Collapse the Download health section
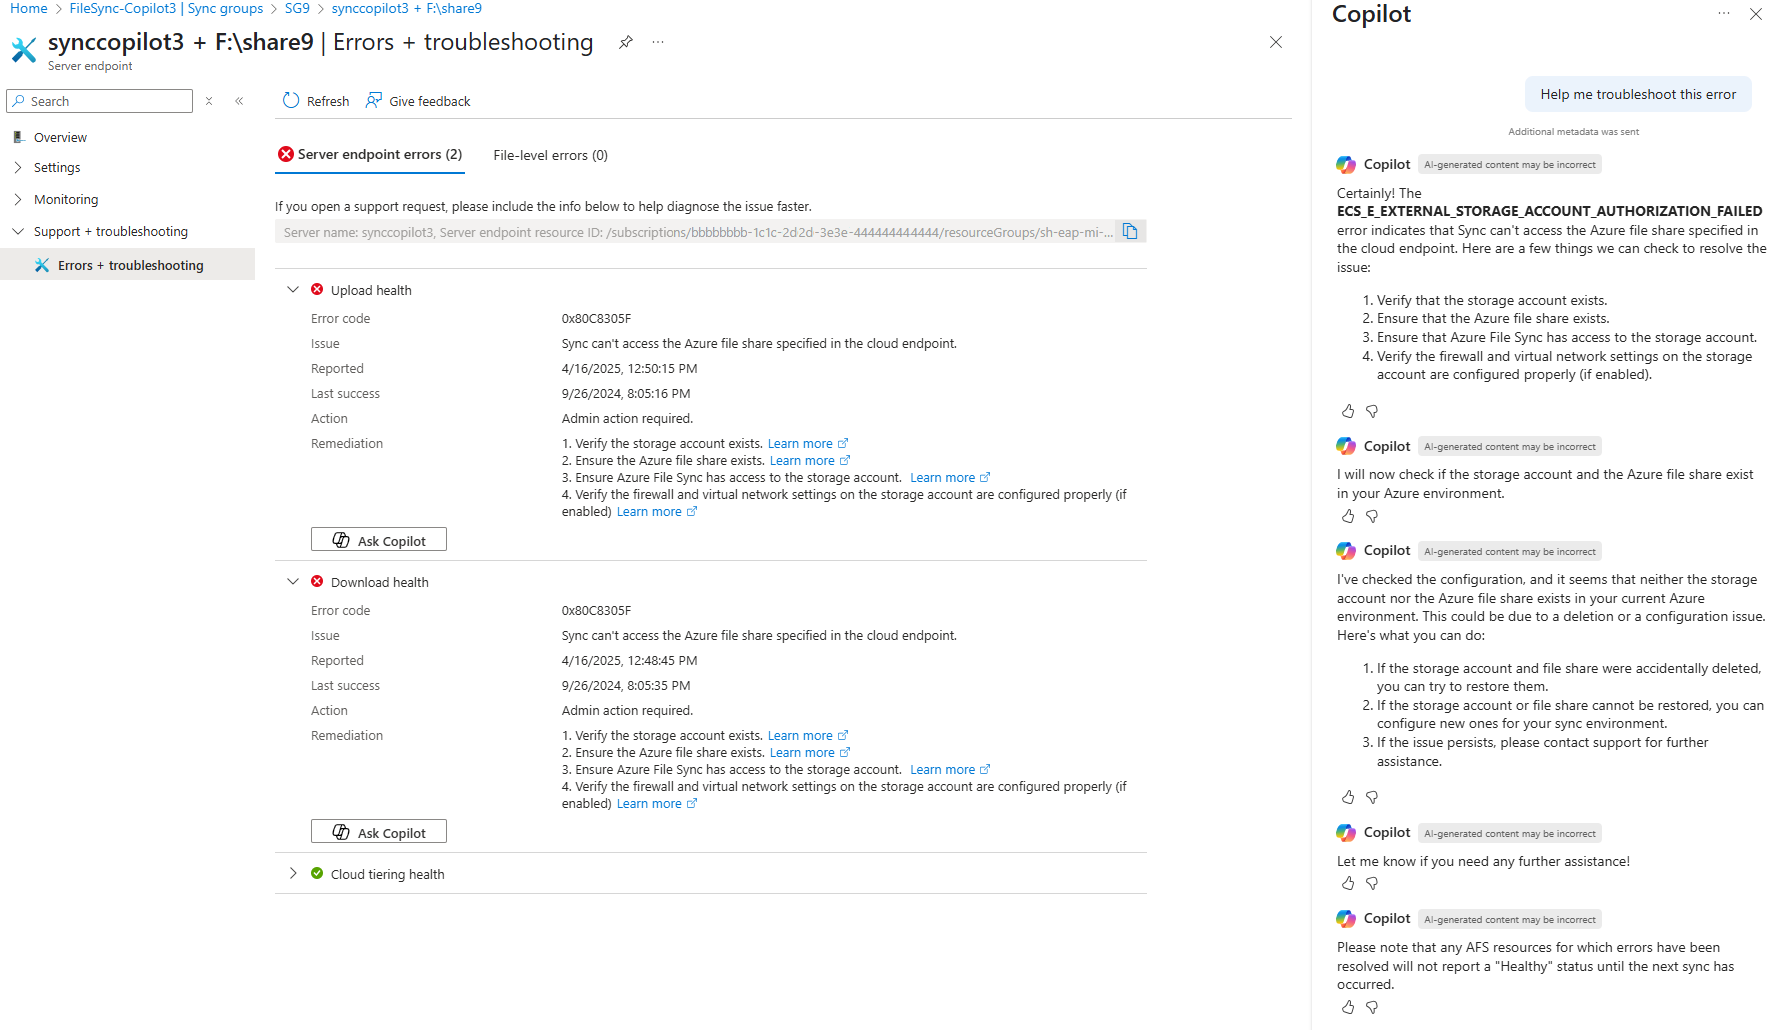1780x1030 pixels. click(x=293, y=582)
